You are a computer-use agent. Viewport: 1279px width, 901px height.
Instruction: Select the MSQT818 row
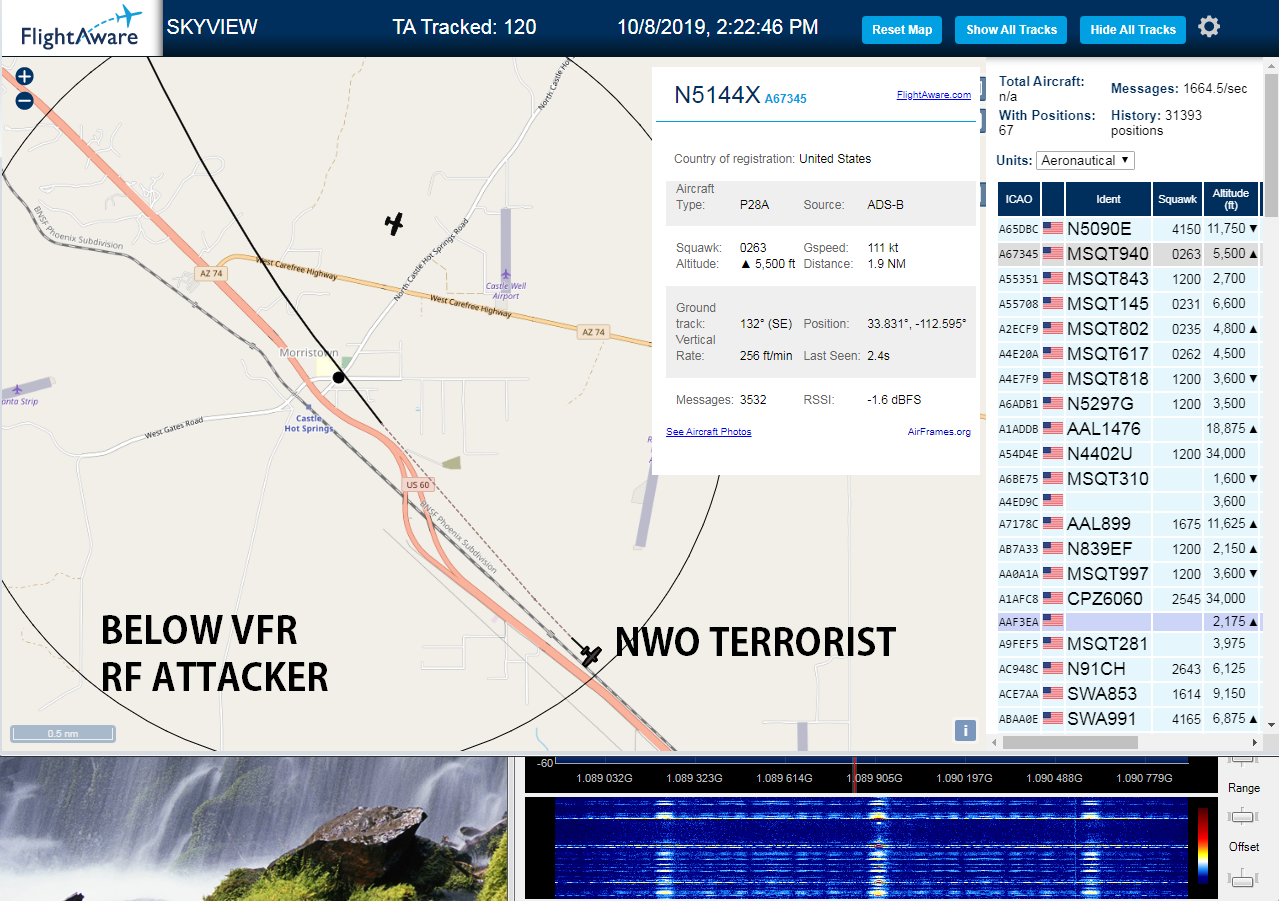point(1129,379)
